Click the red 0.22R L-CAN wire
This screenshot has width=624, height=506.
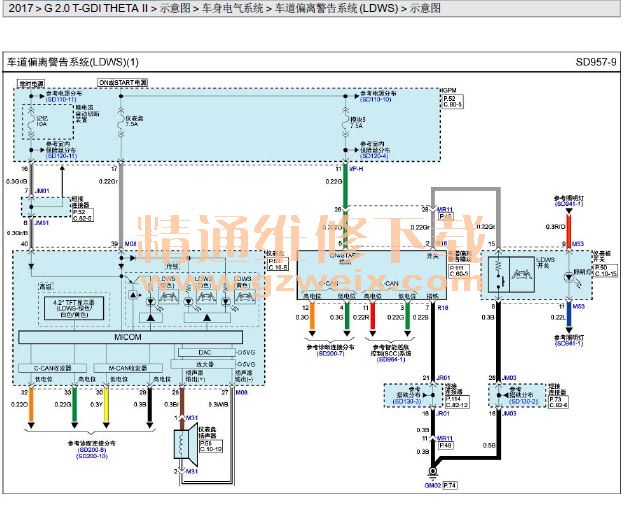pos(372,315)
